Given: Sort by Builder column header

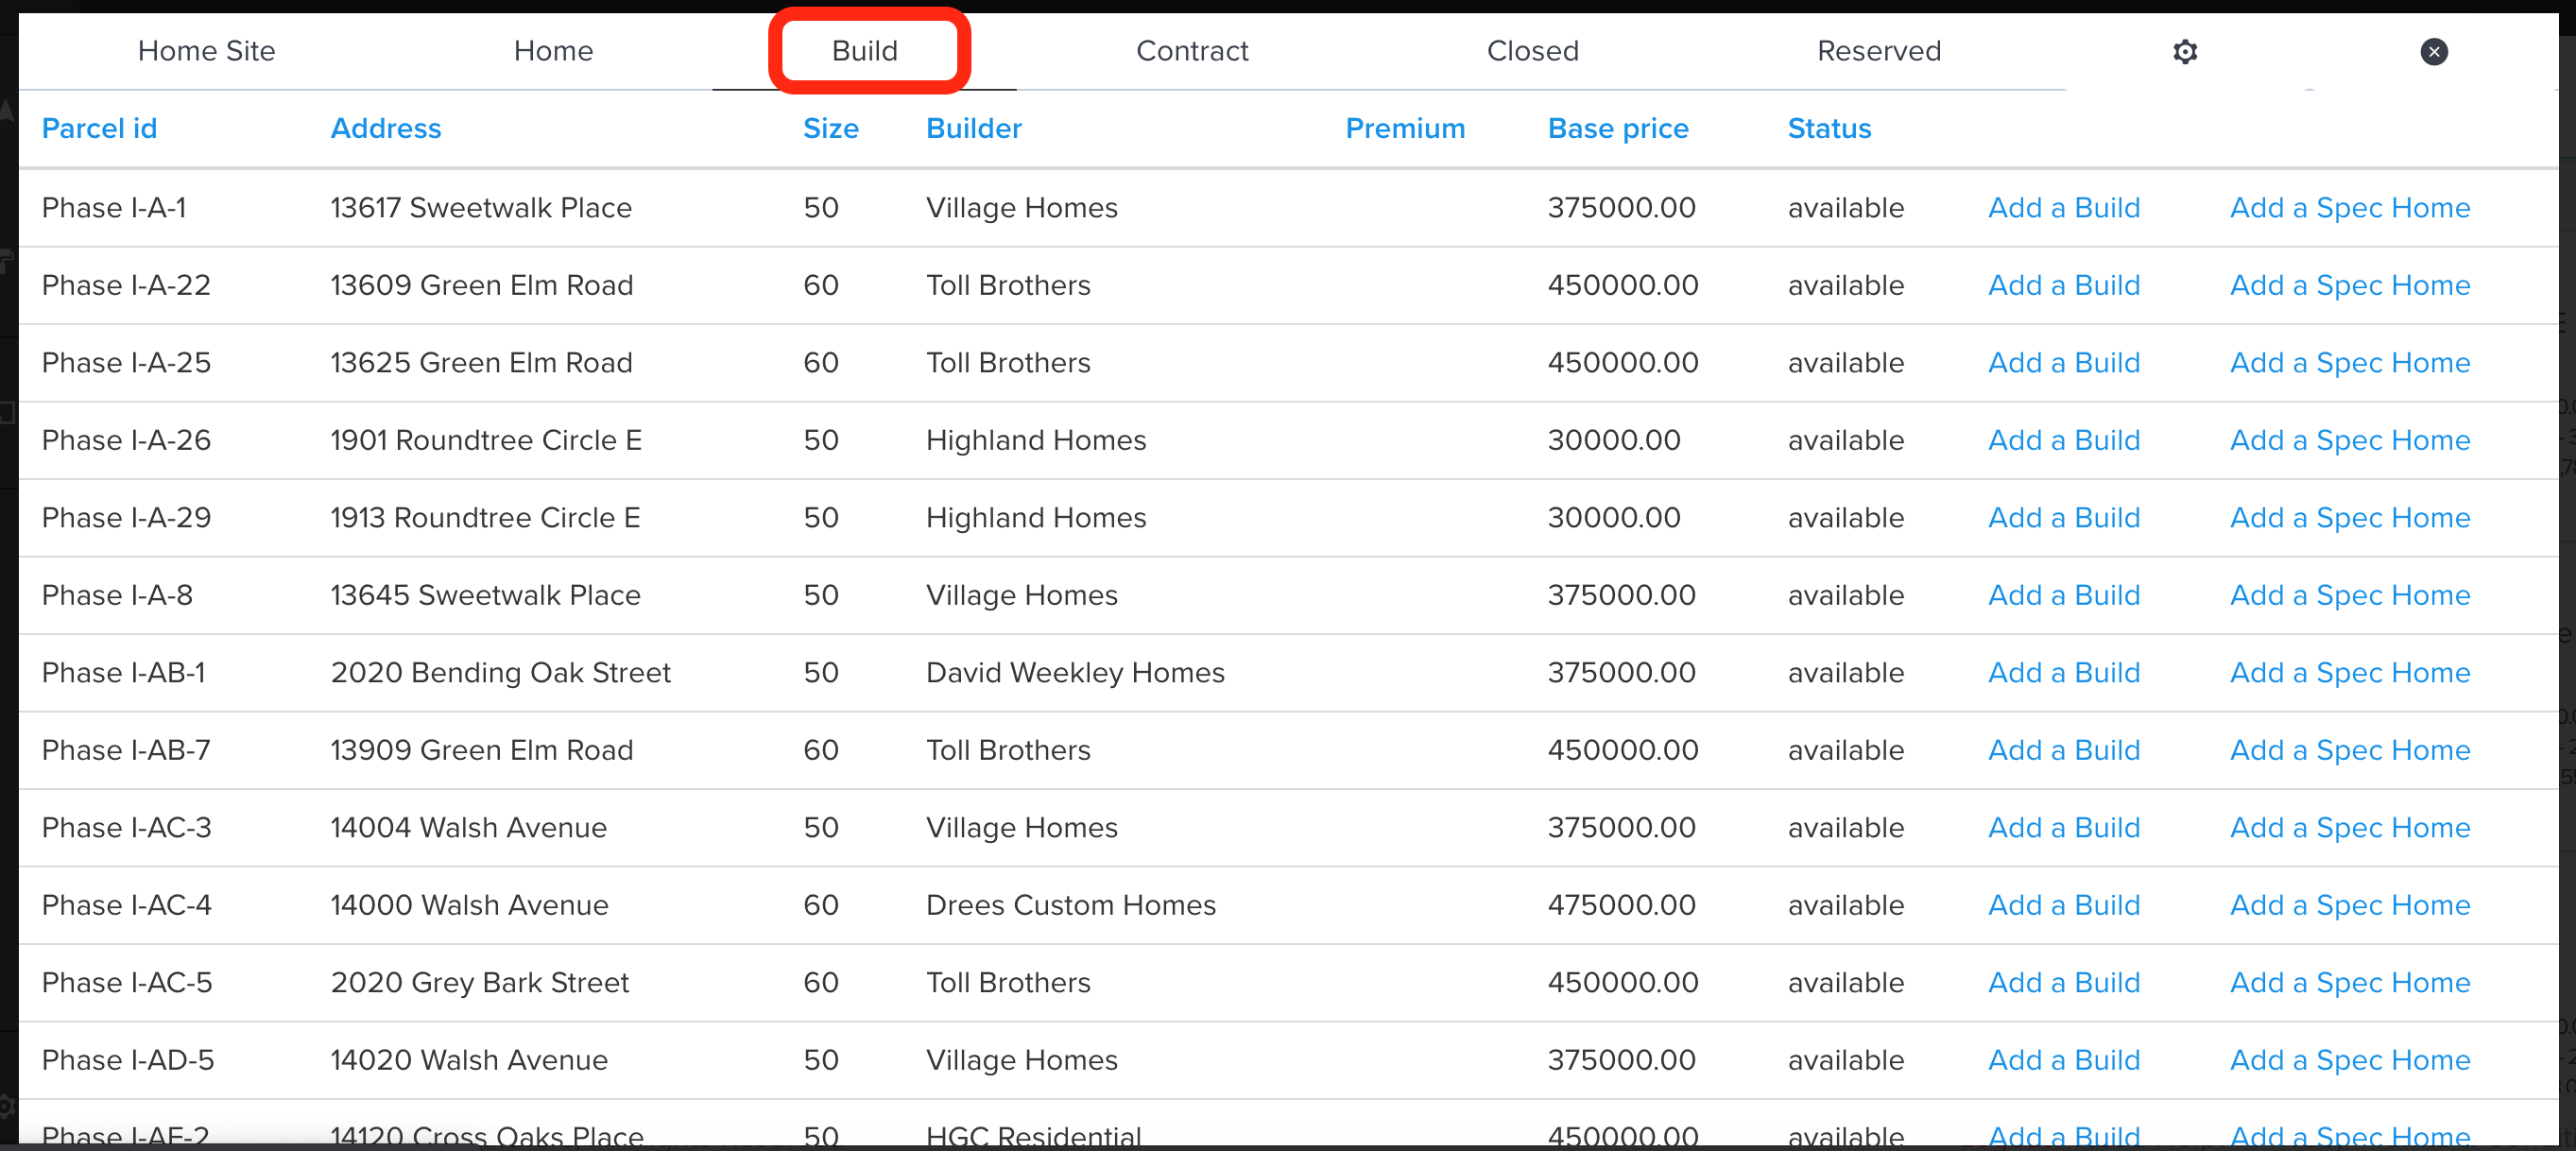Looking at the screenshot, I should point(973,128).
